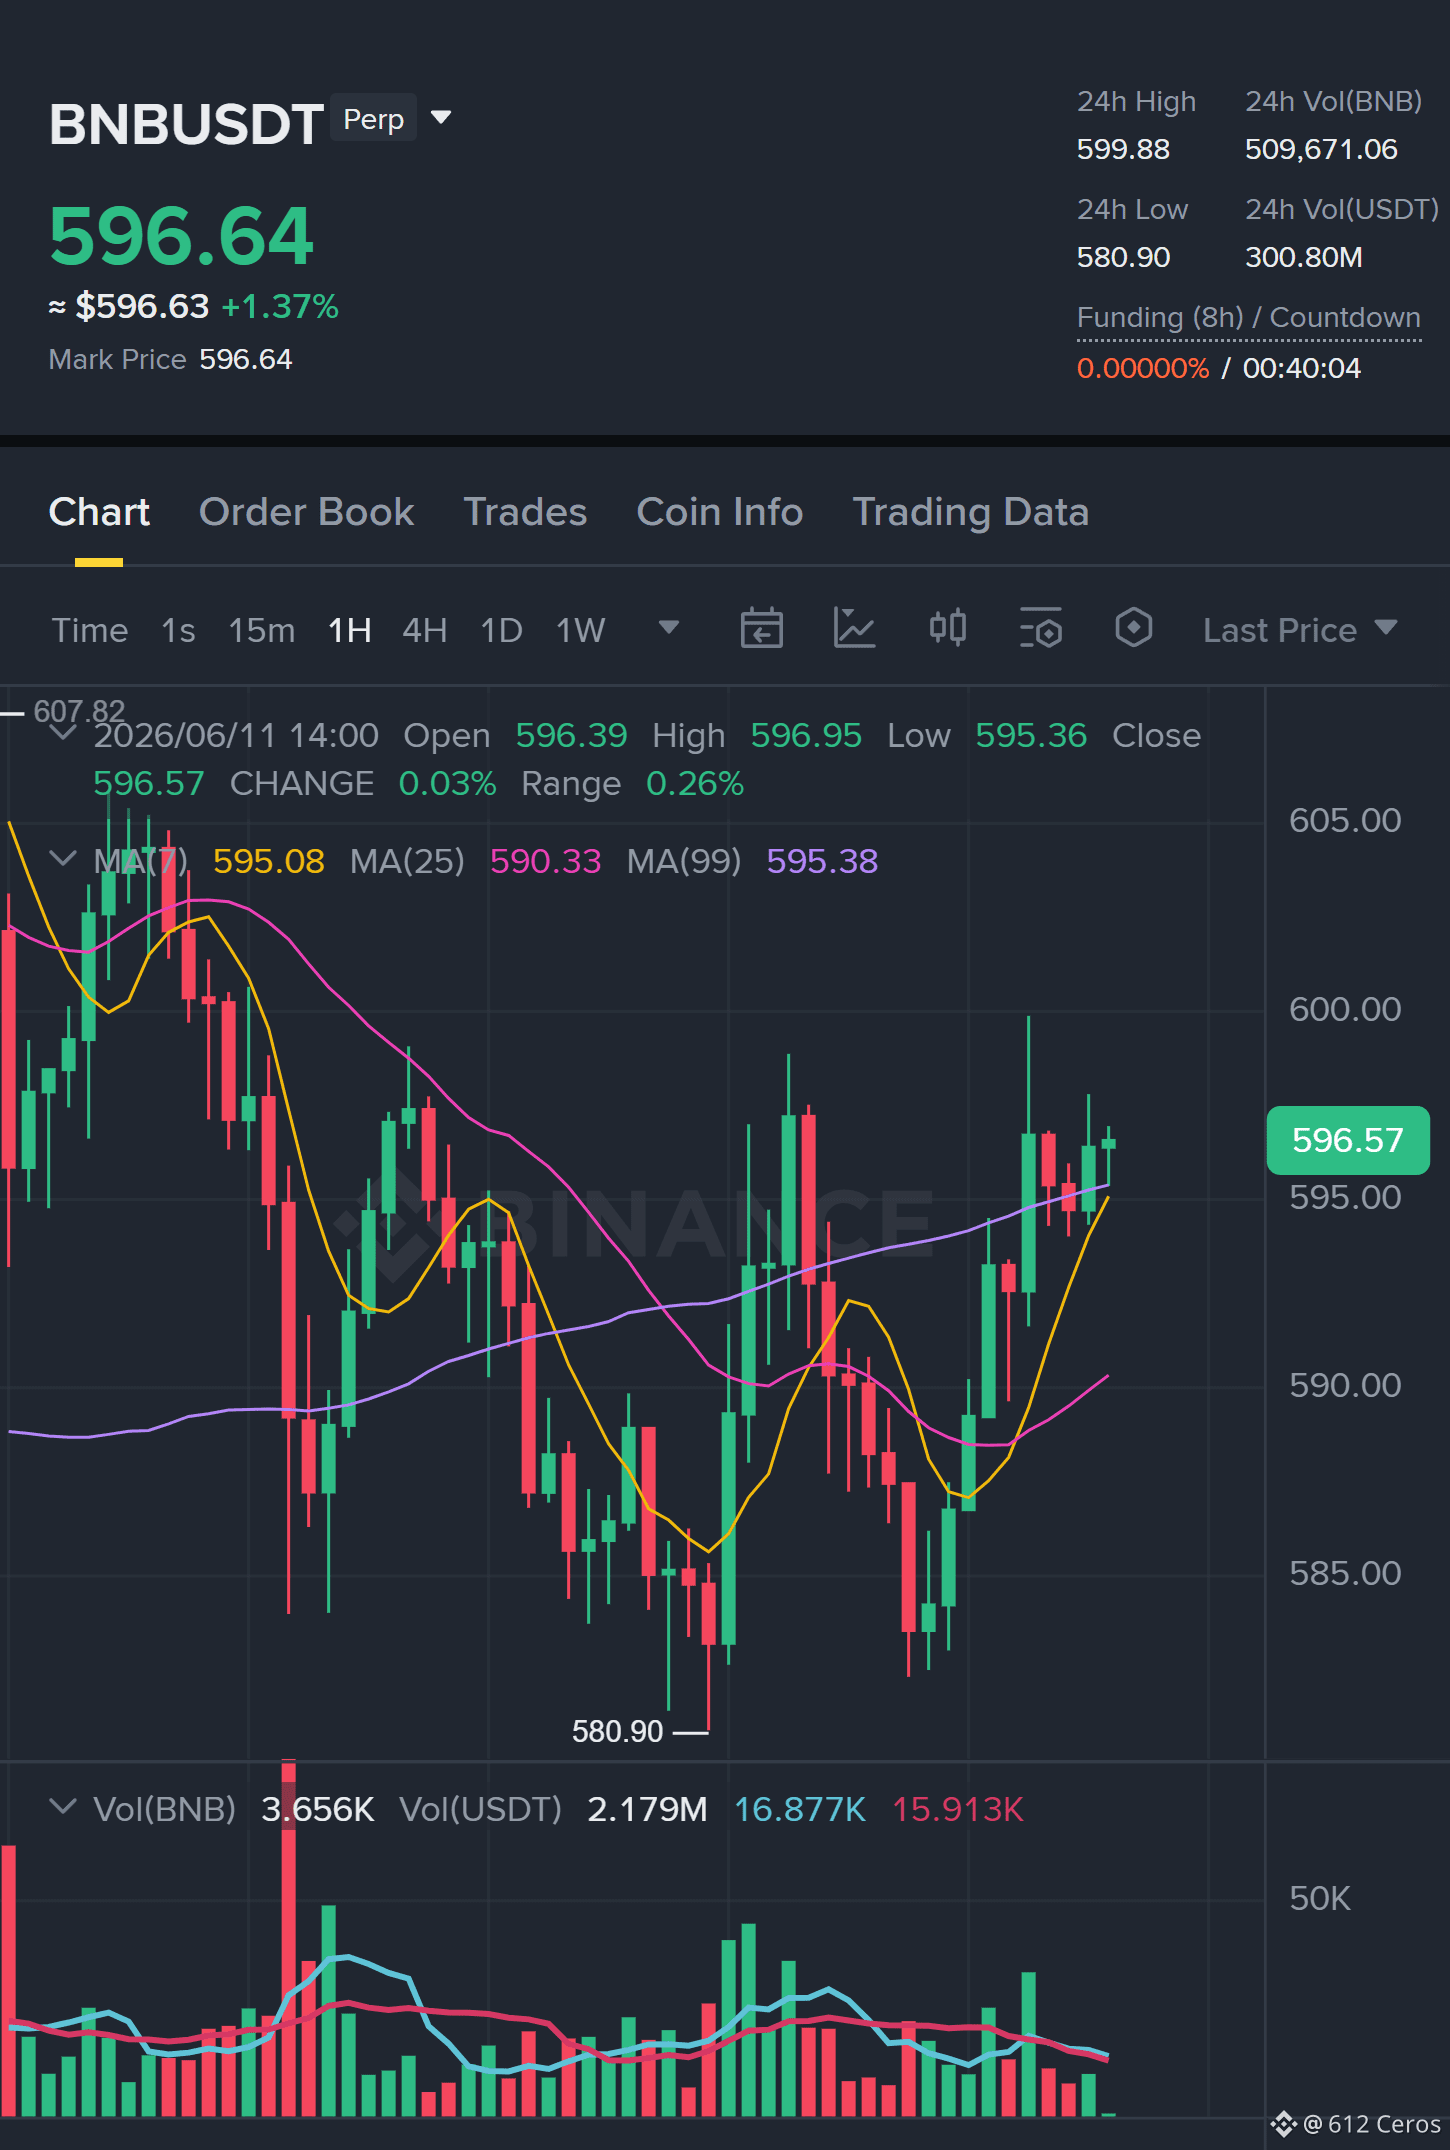
Task: Open the line chart indicators icon
Action: pyautogui.click(x=854, y=629)
